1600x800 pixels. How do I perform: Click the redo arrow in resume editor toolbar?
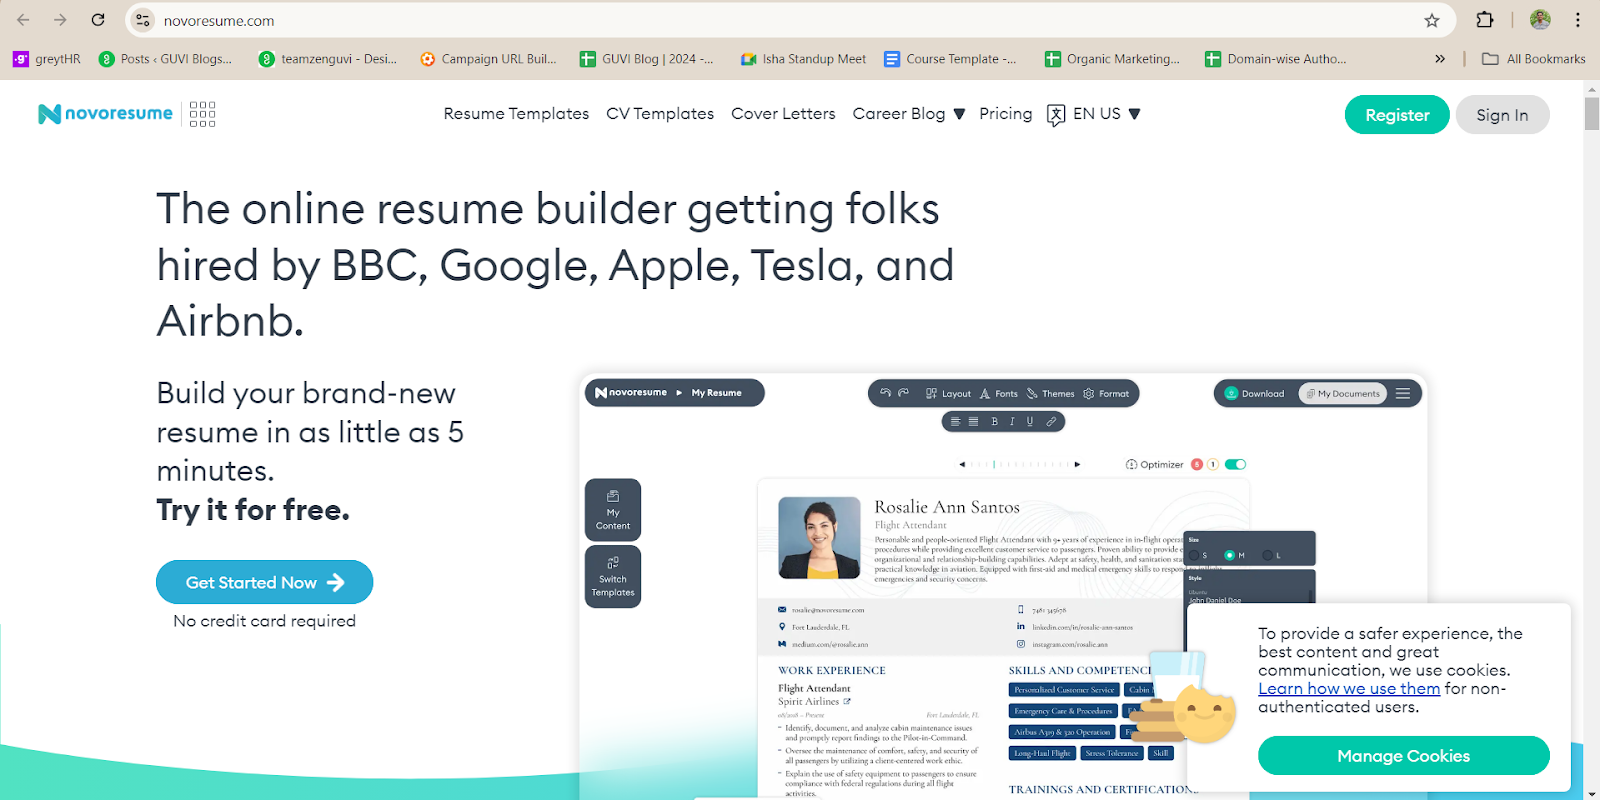coord(903,393)
